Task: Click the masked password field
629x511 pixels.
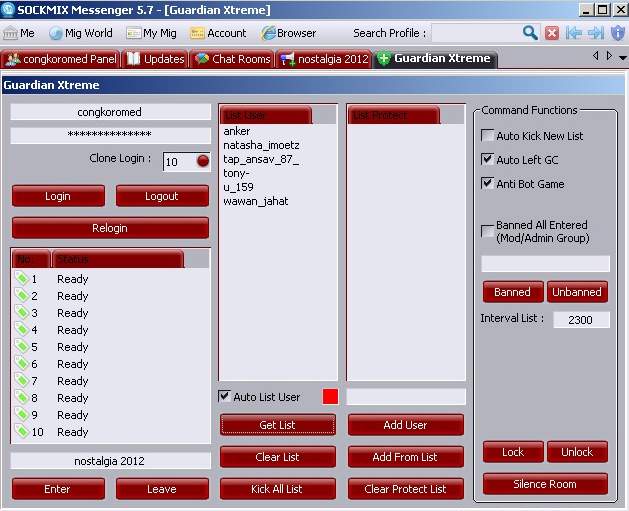Action: [x=110, y=135]
